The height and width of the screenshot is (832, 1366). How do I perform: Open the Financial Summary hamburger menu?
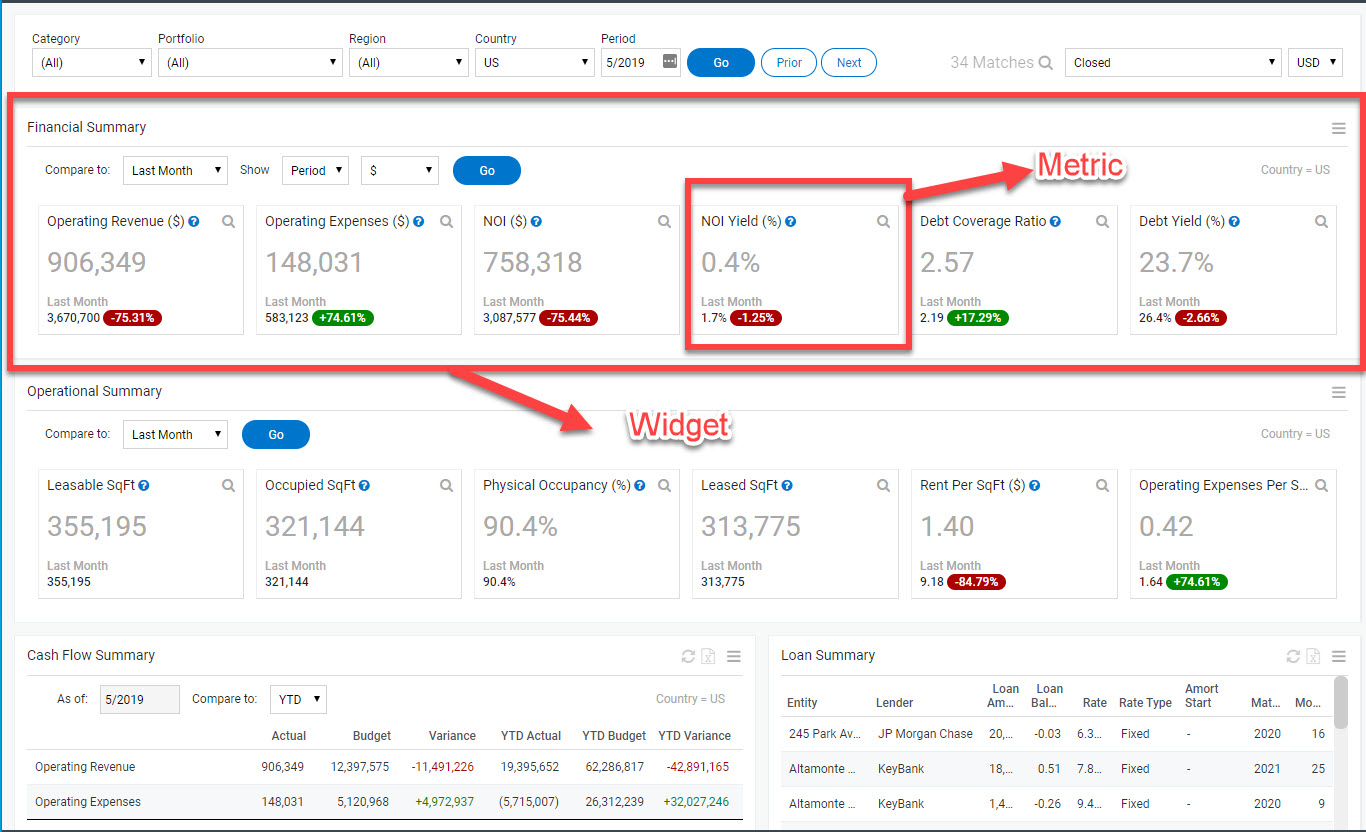coord(1338,128)
